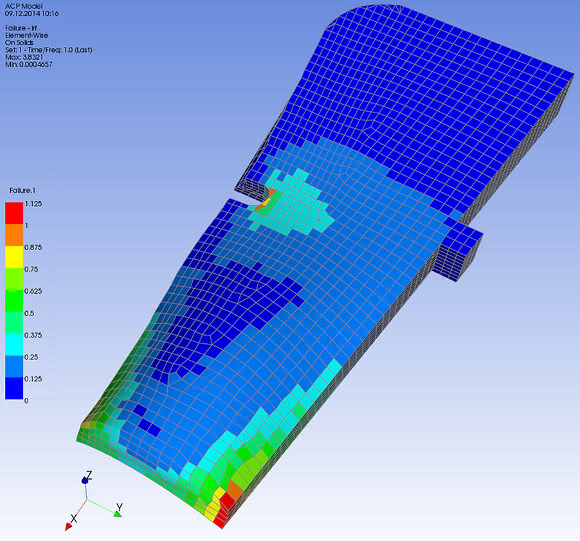Click the triad origin where axes meet
This screenshot has height=541, width=580.
click(87, 500)
